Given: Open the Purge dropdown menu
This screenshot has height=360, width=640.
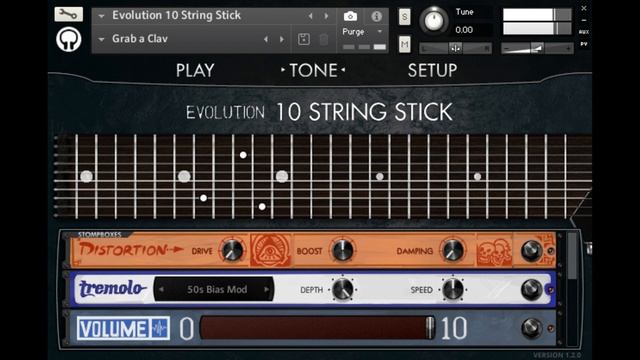Looking at the screenshot, I should (362, 31).
